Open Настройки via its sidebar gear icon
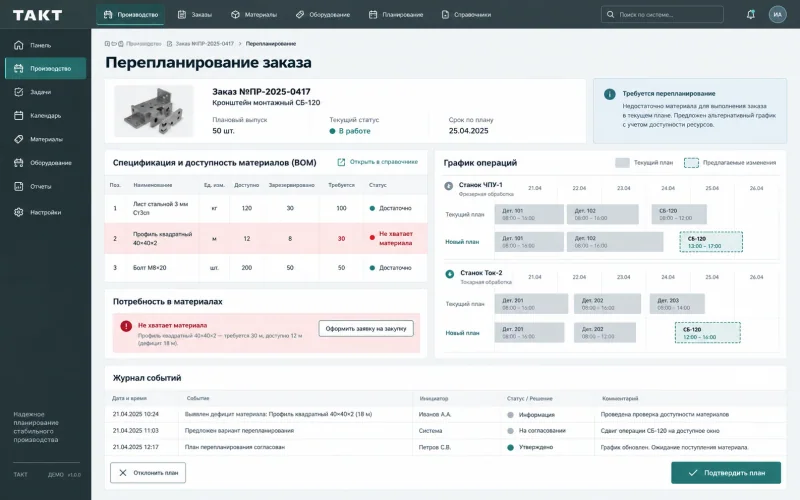 click(19, 212)
